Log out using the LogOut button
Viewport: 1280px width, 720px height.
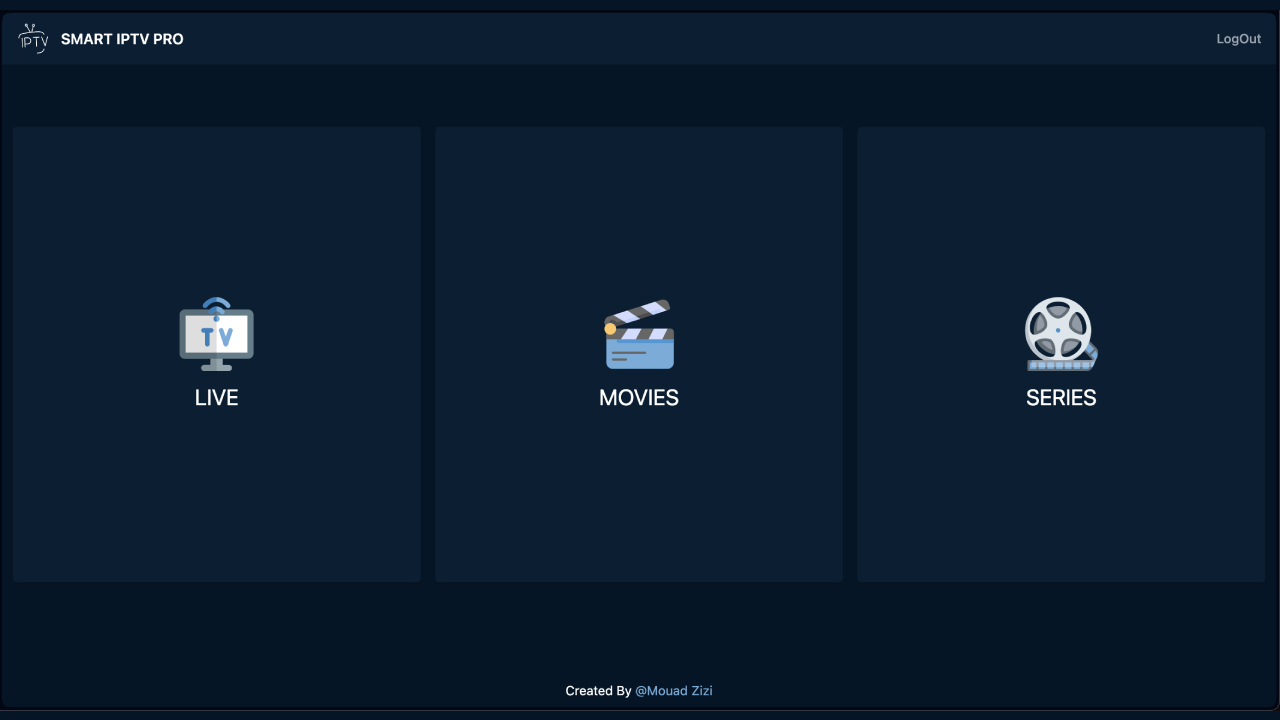(x=1238, y=39)
